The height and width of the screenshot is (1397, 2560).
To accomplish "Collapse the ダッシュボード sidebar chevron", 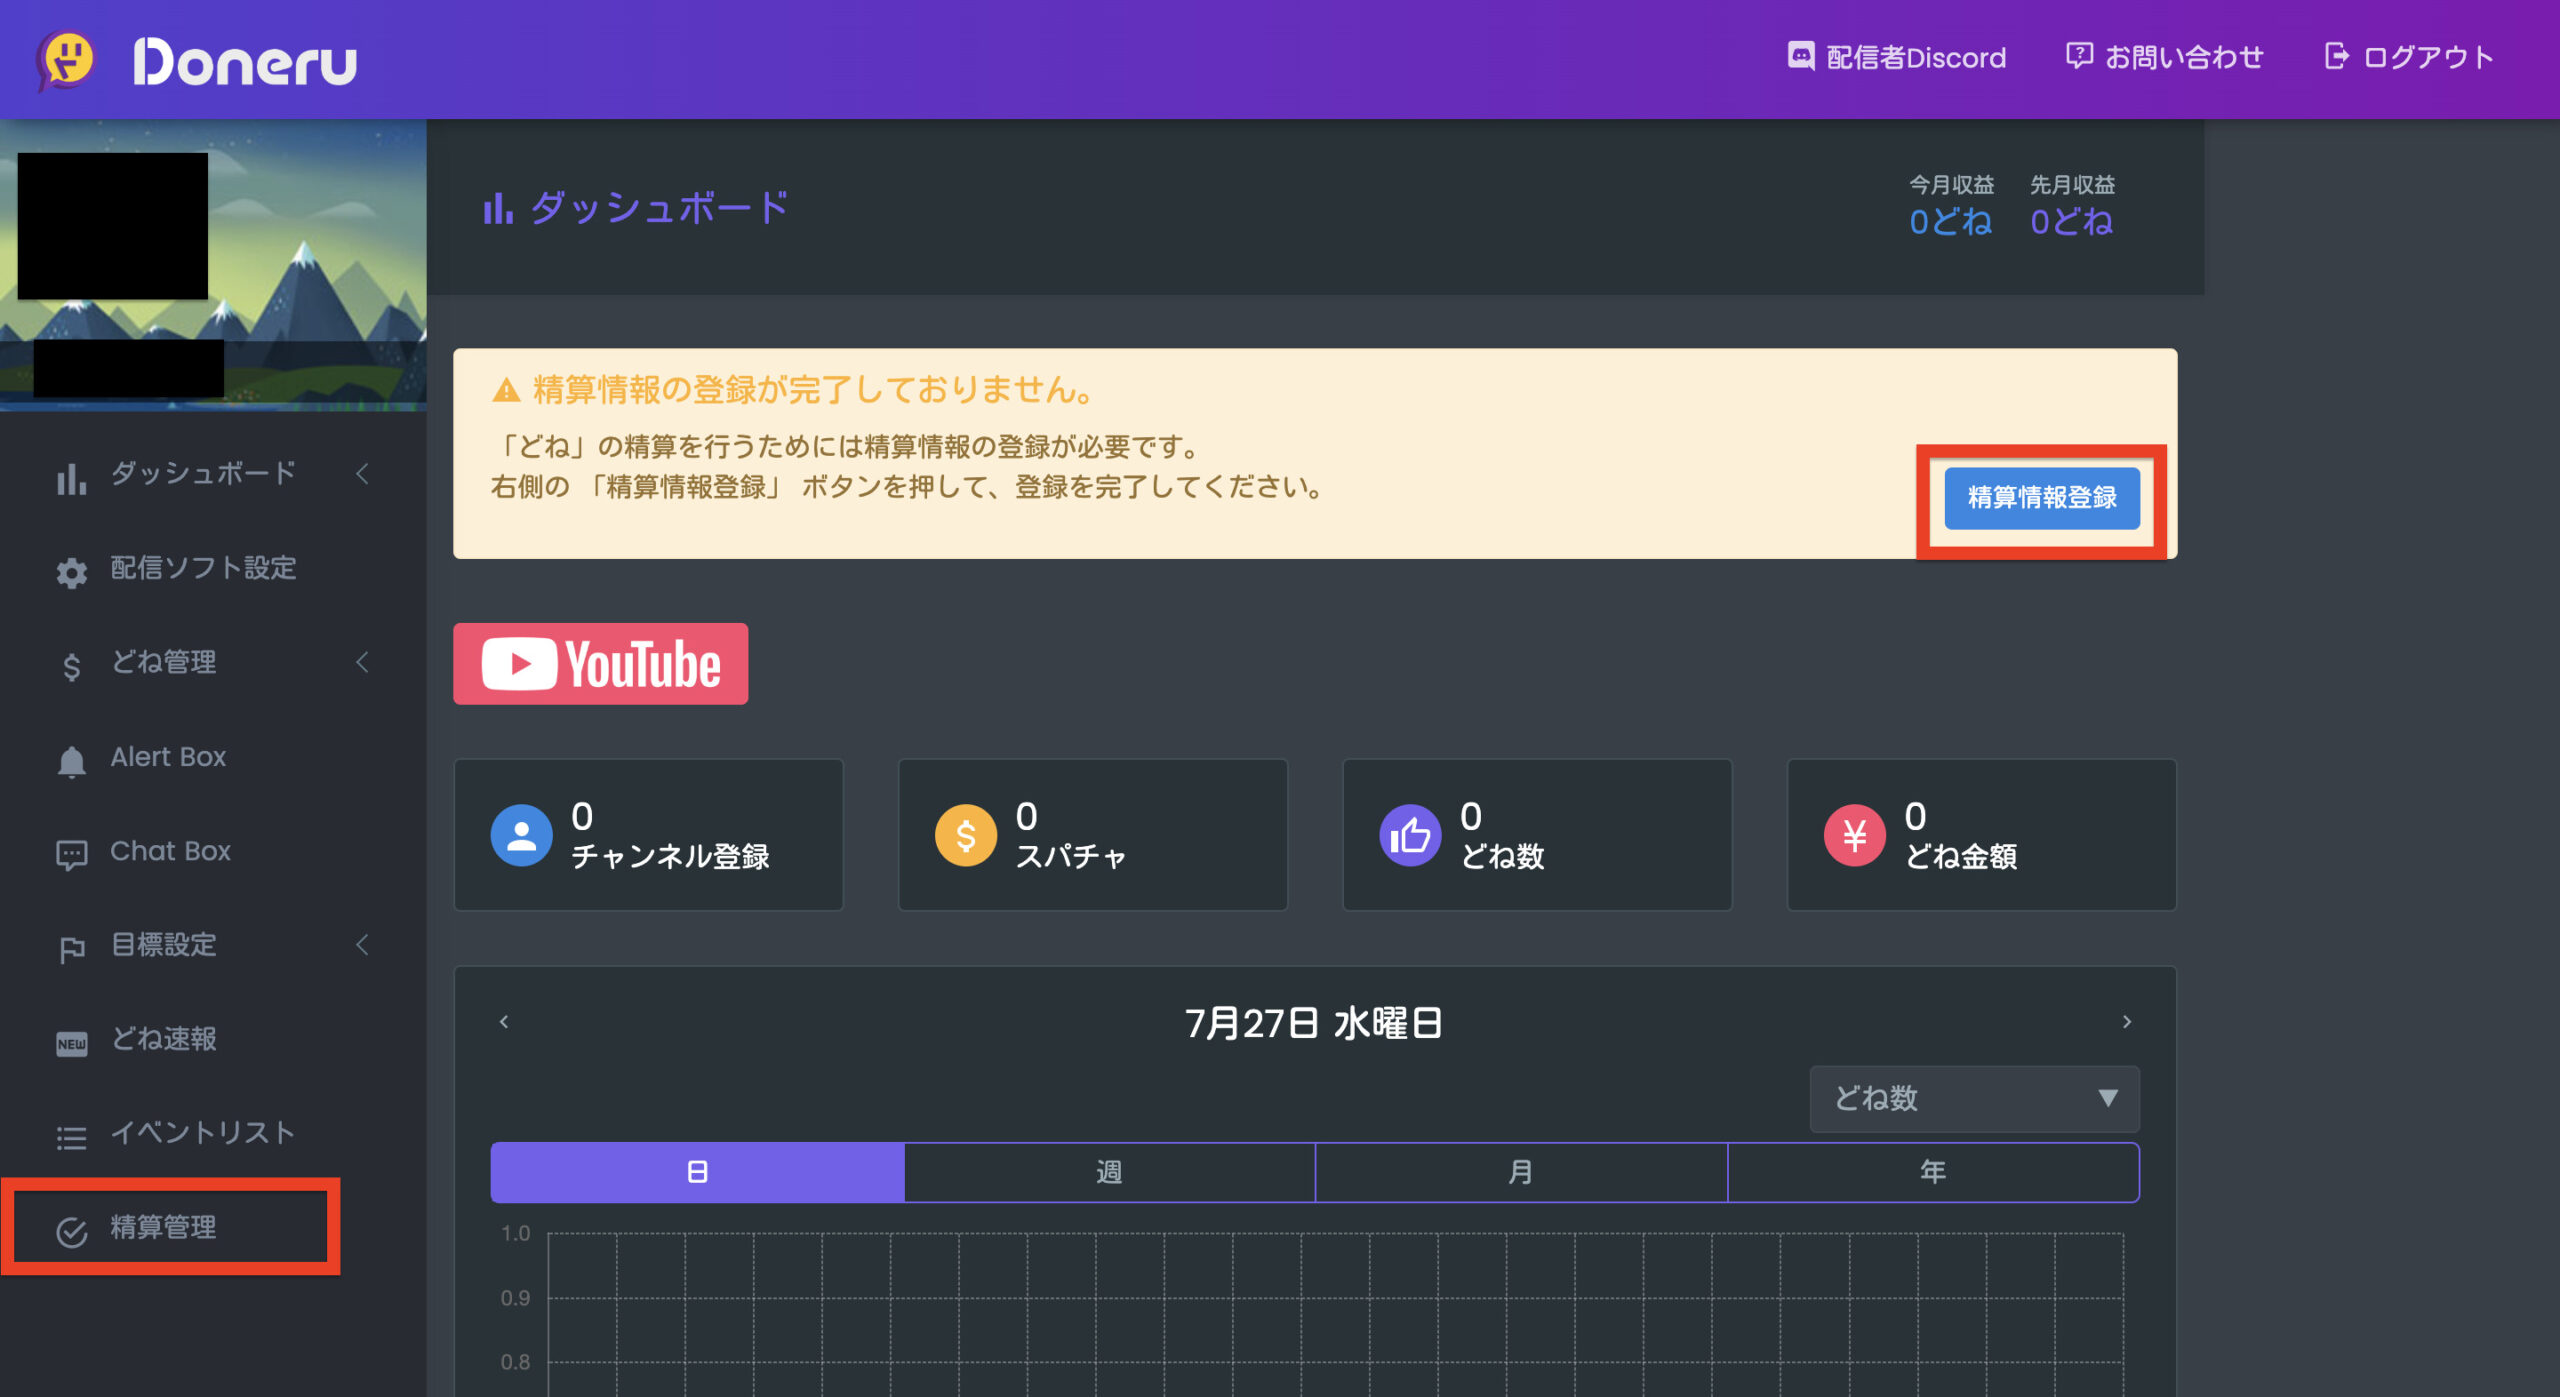I will pyautogui.click(x=363, y=474).
